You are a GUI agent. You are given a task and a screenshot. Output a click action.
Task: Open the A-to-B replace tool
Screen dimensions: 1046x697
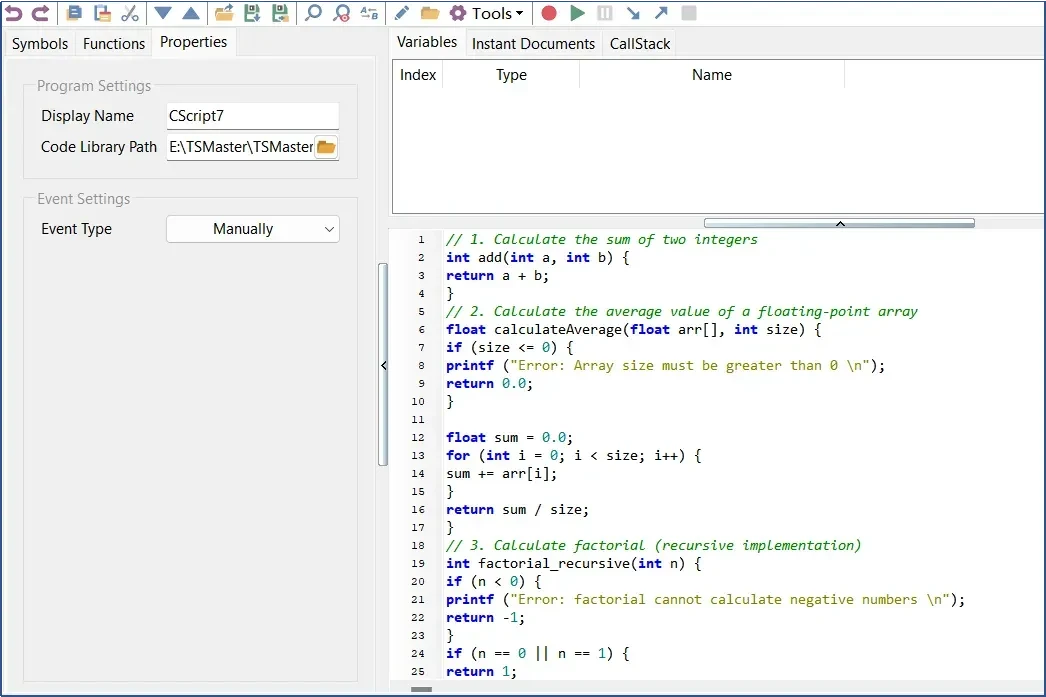tap(370, 13)
